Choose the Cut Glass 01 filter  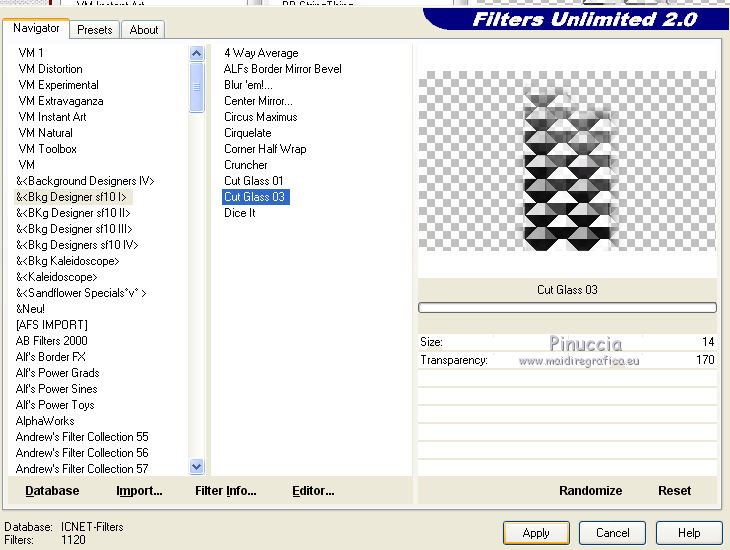253,181
